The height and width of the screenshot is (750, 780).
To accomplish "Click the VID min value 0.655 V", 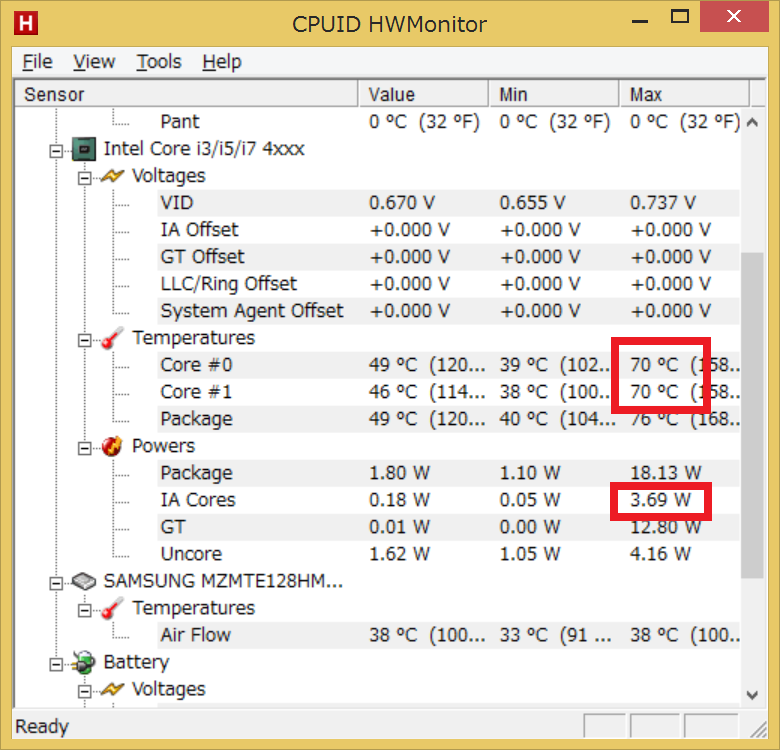I will tap(532, 203).
